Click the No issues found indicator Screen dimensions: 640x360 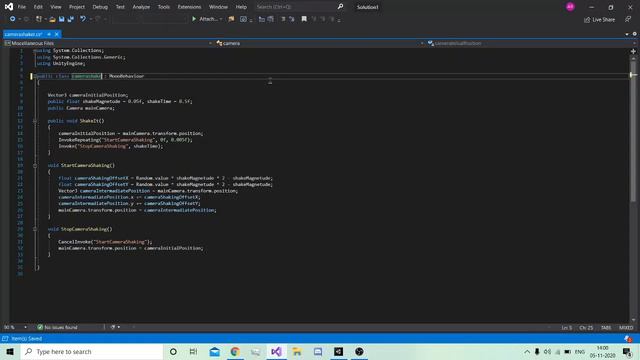pos(58,327)
